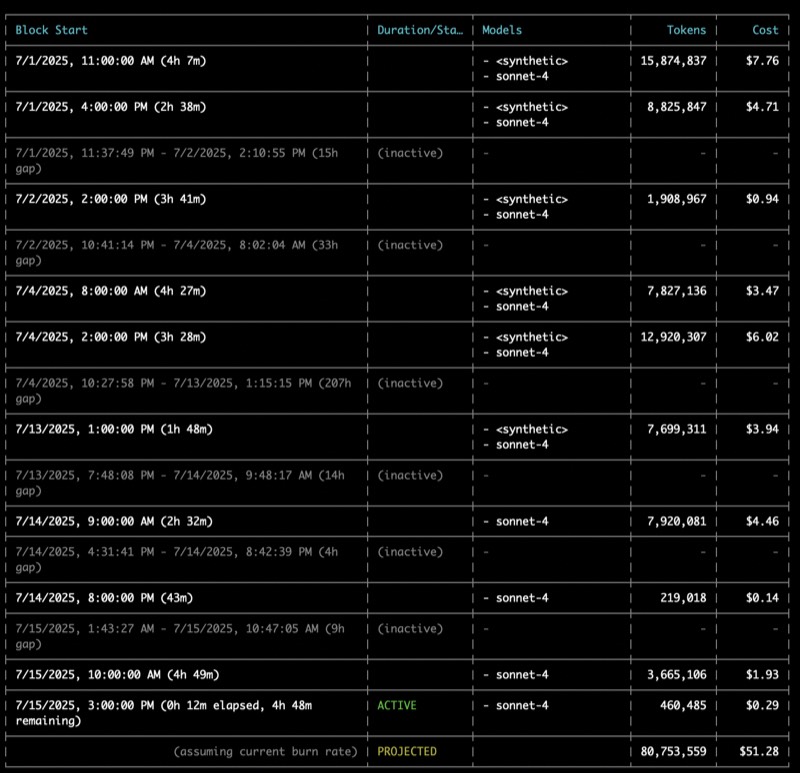The image size is (800, 773).
Task: Click the projected tokens 80,753,559
Action: 673,751
